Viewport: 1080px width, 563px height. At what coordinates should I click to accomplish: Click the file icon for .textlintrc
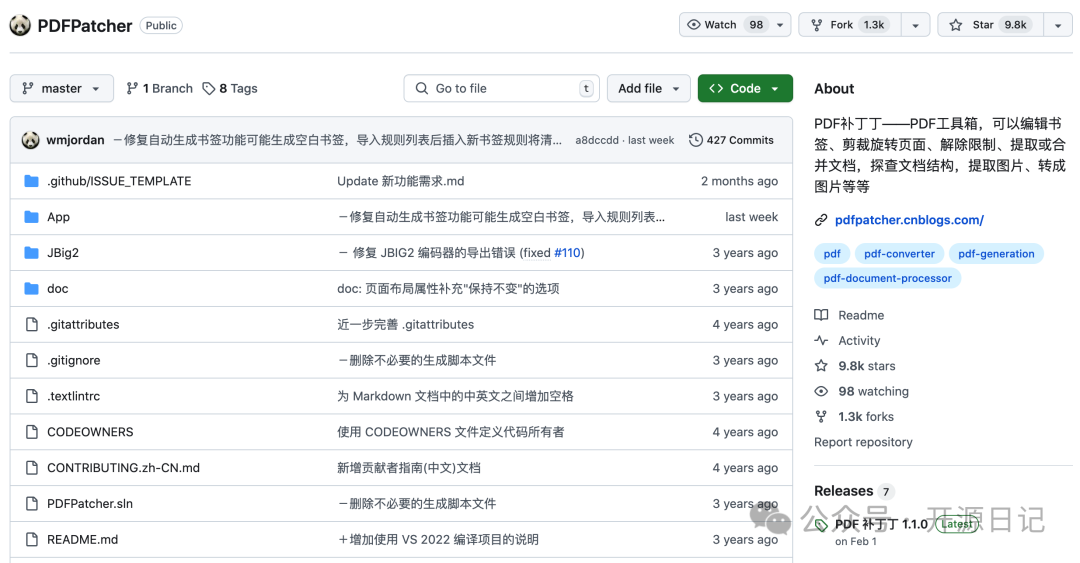(x=31, y=396)
